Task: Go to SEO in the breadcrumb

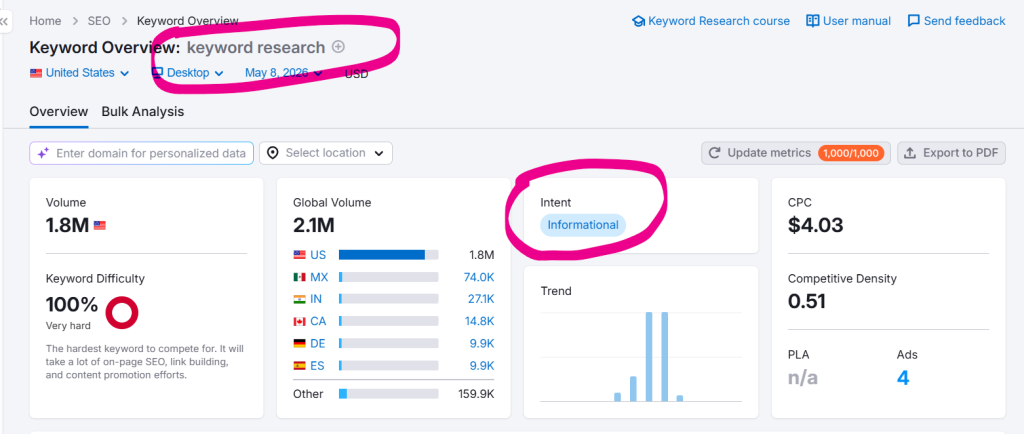Action: click(x=99, y=21)
